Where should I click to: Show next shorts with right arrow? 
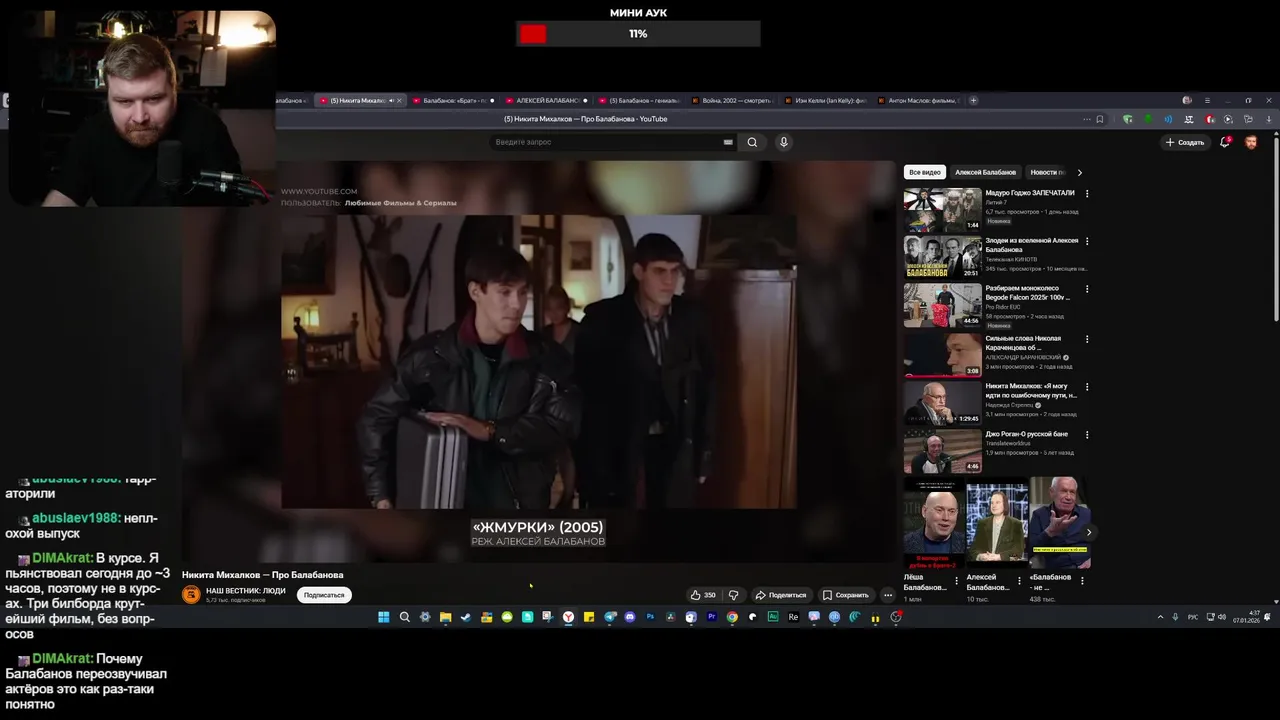(x=1089, y=532)
